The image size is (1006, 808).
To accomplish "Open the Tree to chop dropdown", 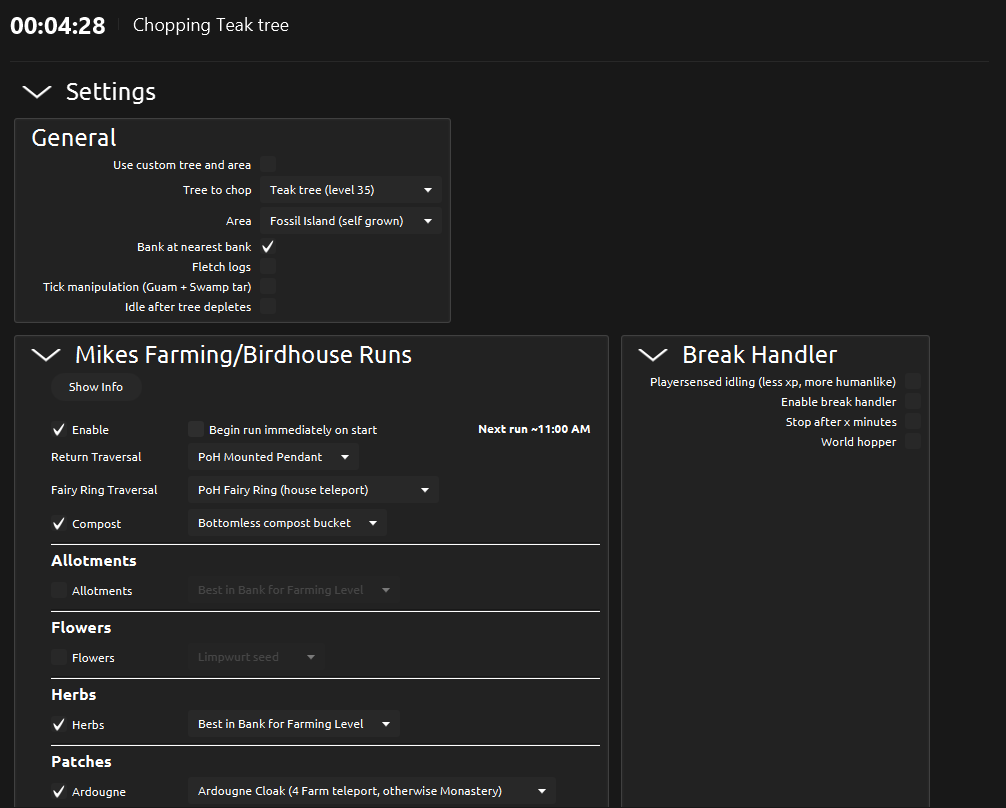I will click(350, 190).
